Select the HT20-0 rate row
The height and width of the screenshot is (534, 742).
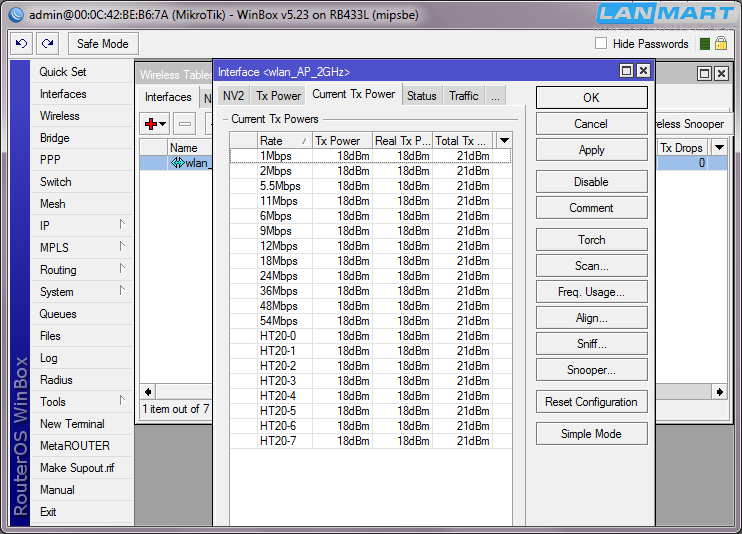click(x=371, y=336)
